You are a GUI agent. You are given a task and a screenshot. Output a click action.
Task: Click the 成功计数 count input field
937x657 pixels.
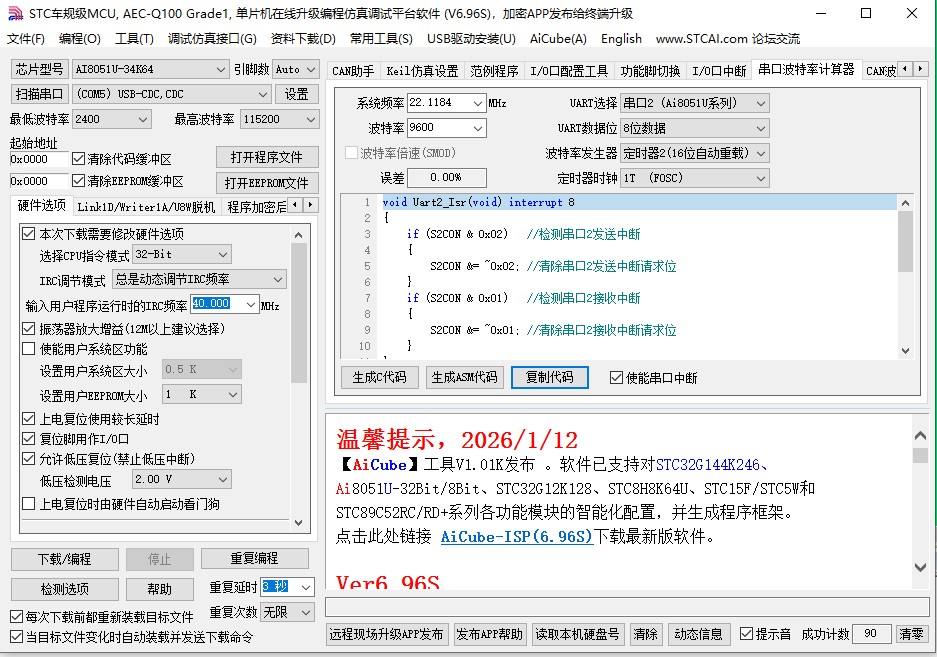point(870,634)
